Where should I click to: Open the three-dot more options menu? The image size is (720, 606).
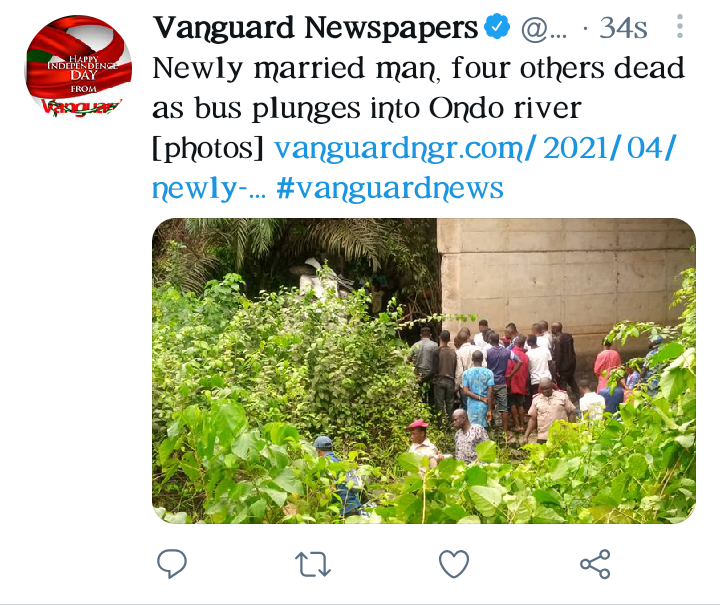pyautogui.click(x=680, y=26)
